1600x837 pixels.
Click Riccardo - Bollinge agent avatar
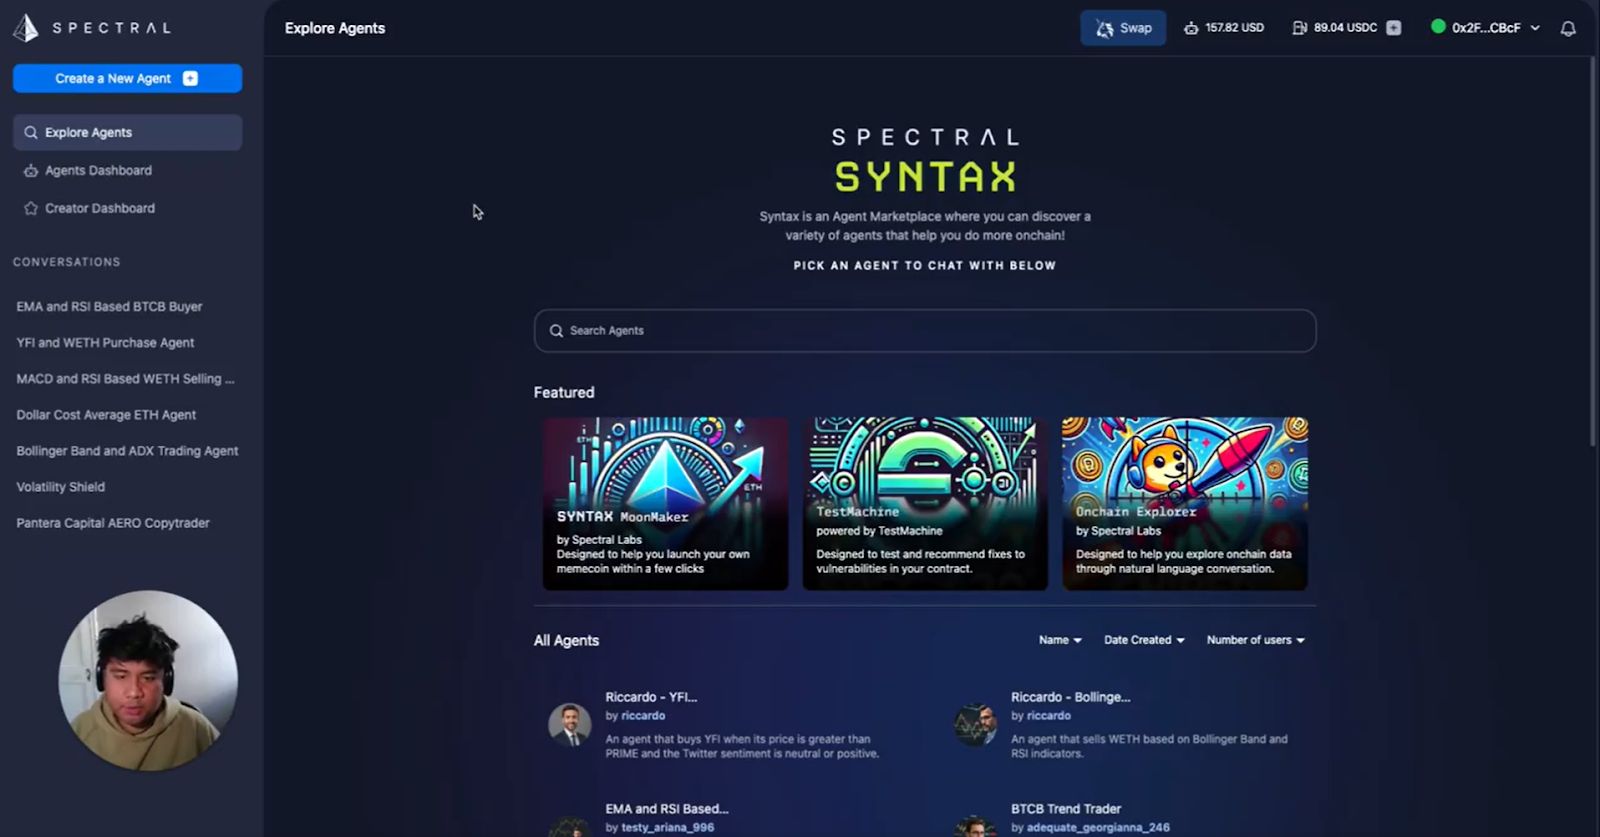[975, 724]
